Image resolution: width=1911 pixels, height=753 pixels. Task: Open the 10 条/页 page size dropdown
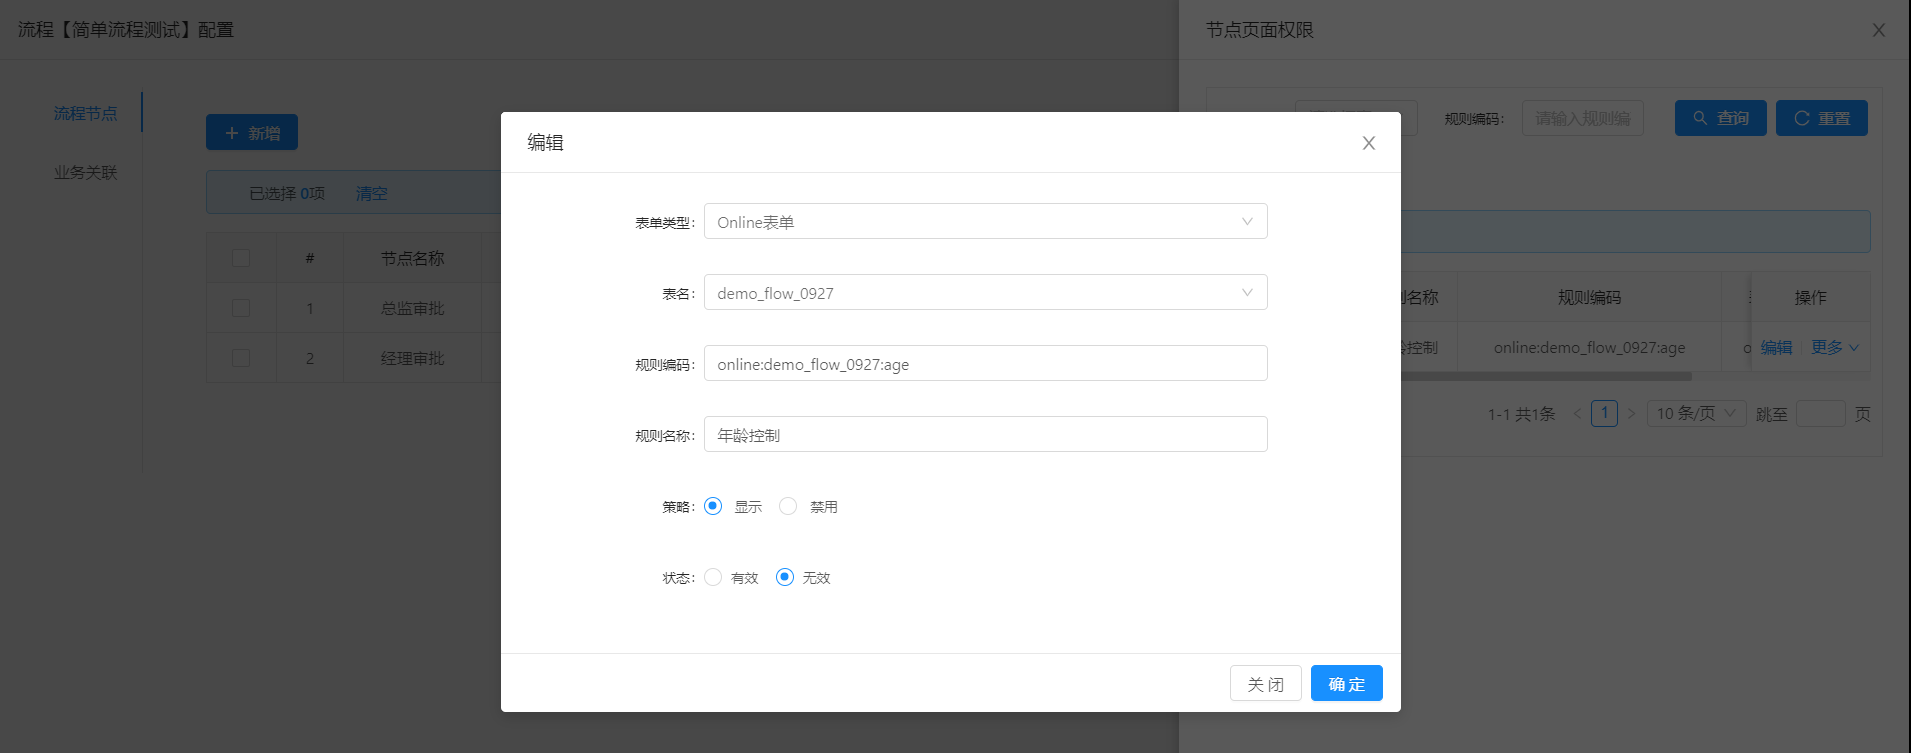(1697, 413)
